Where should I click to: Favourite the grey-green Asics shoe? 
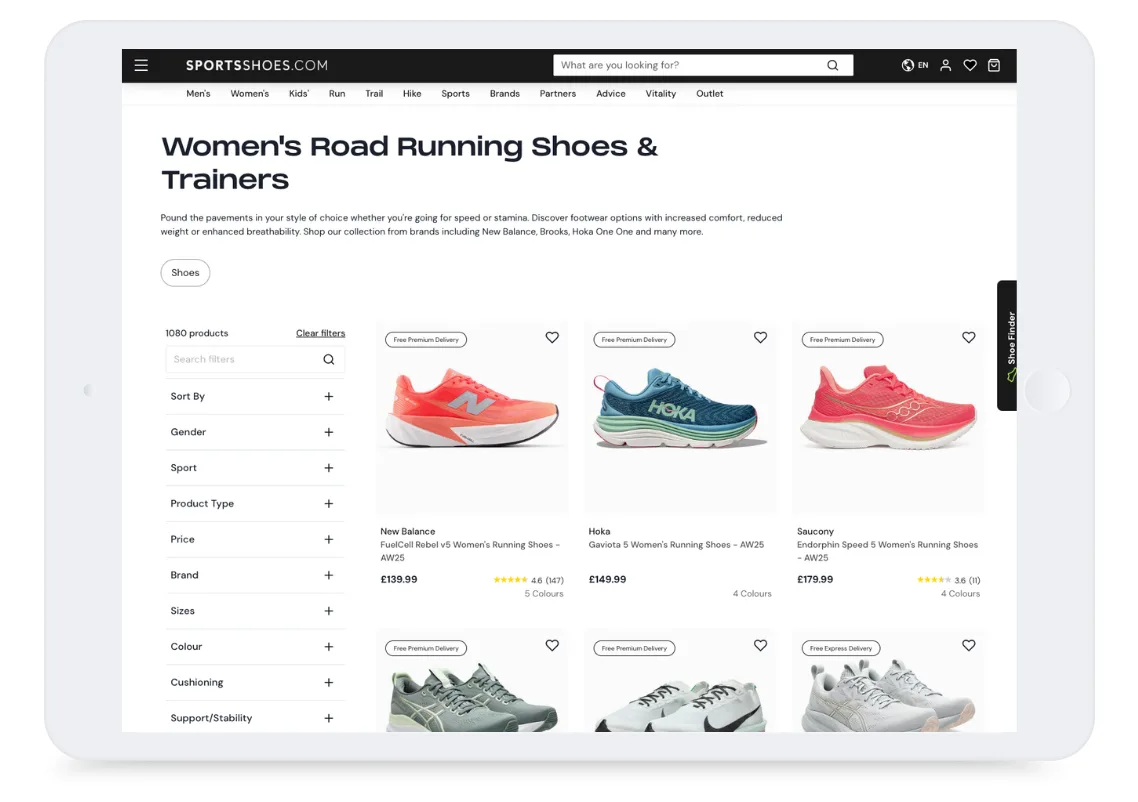pos(552,645)
